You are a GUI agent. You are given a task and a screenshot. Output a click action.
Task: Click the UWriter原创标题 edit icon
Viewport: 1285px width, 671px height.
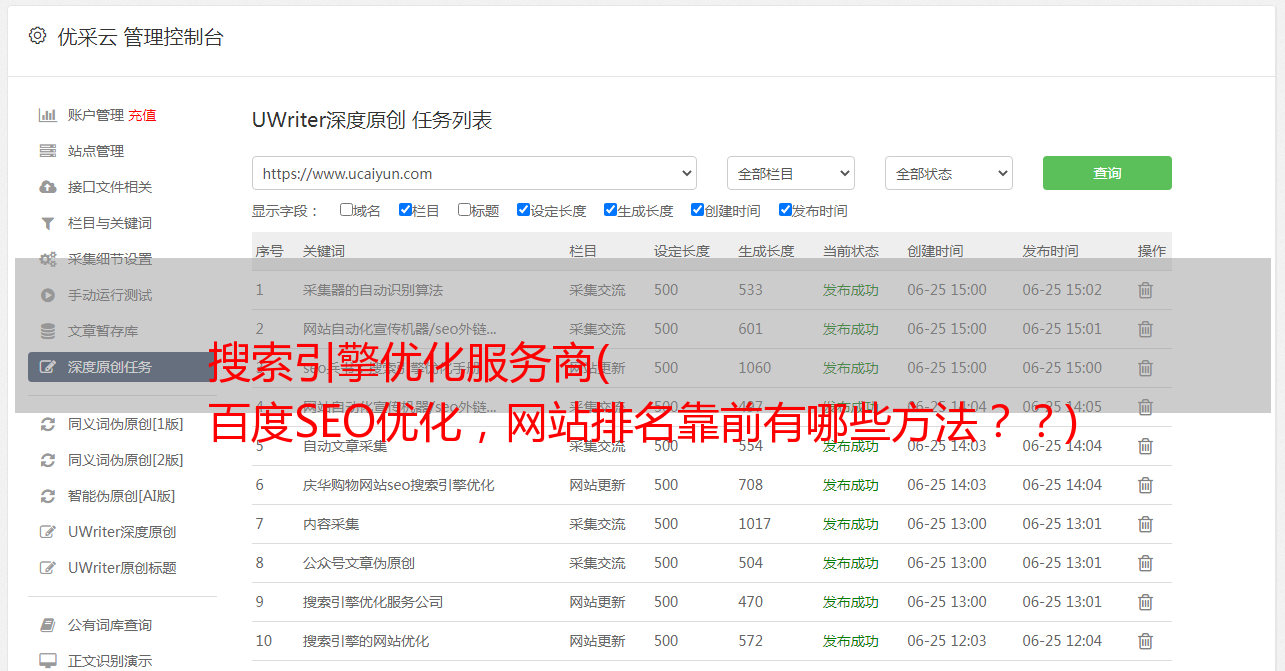coord(47,568)
